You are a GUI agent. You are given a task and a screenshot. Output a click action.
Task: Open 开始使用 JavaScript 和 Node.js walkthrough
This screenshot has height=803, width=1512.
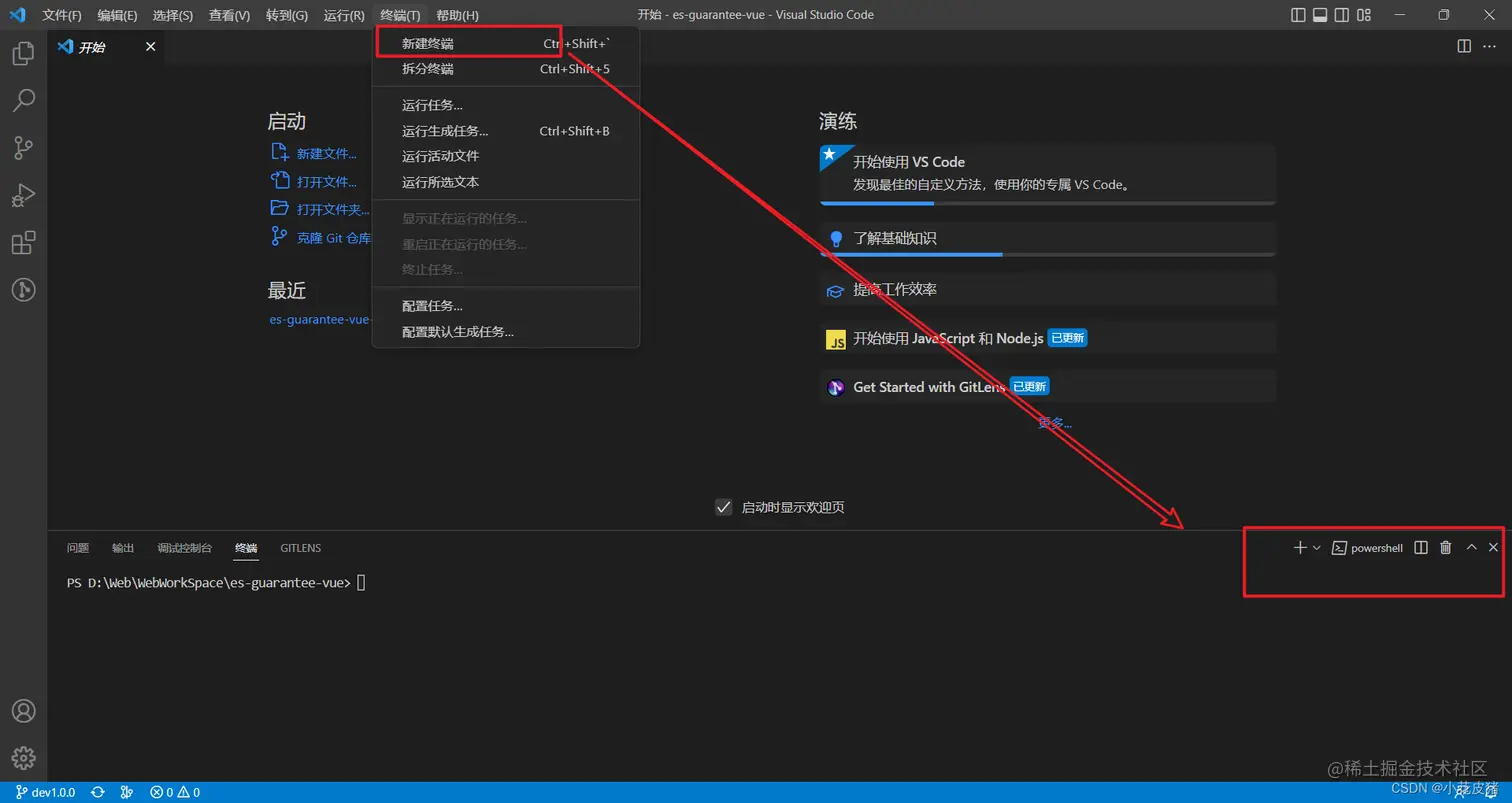1047,338
